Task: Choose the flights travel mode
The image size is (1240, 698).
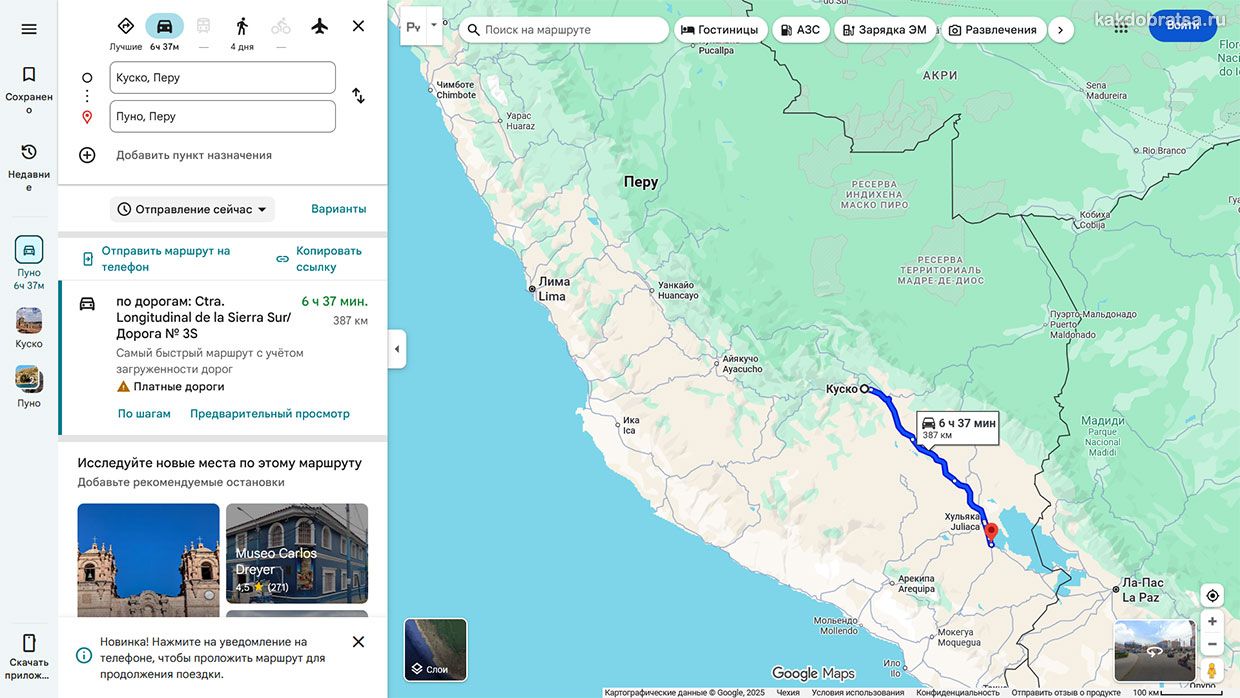Action: click(319, 26)
